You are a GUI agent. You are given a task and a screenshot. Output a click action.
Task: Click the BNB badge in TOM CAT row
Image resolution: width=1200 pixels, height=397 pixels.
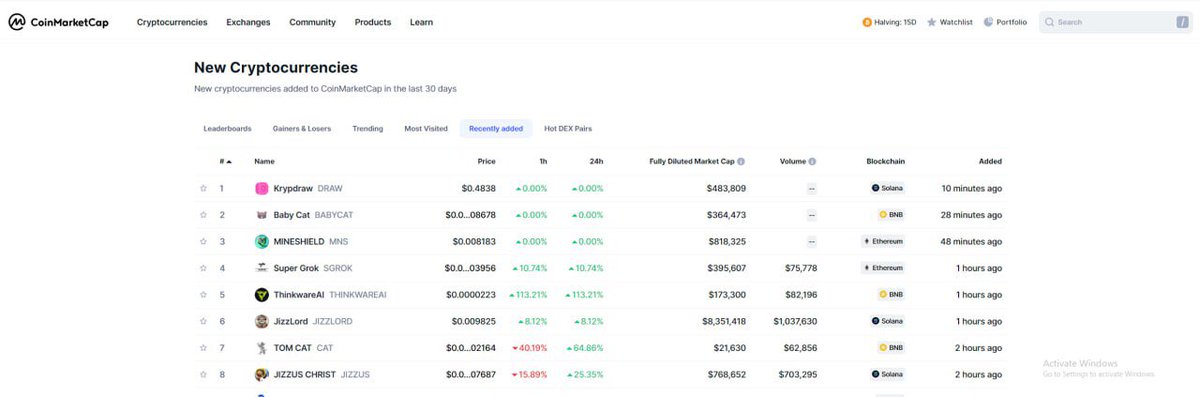point(890,348)
